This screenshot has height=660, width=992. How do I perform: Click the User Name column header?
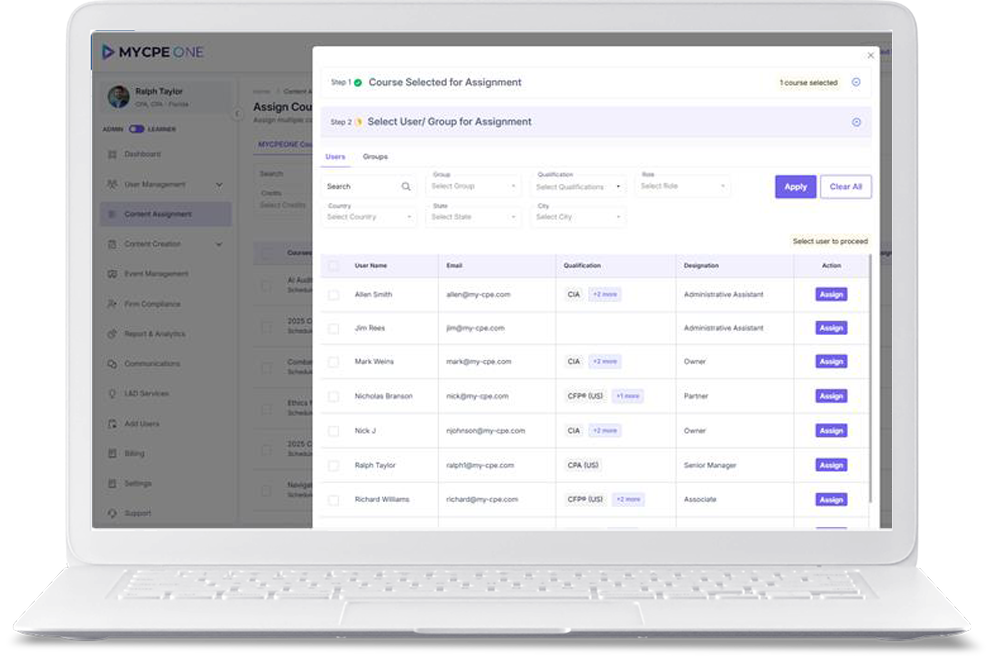tap(371, 266)
